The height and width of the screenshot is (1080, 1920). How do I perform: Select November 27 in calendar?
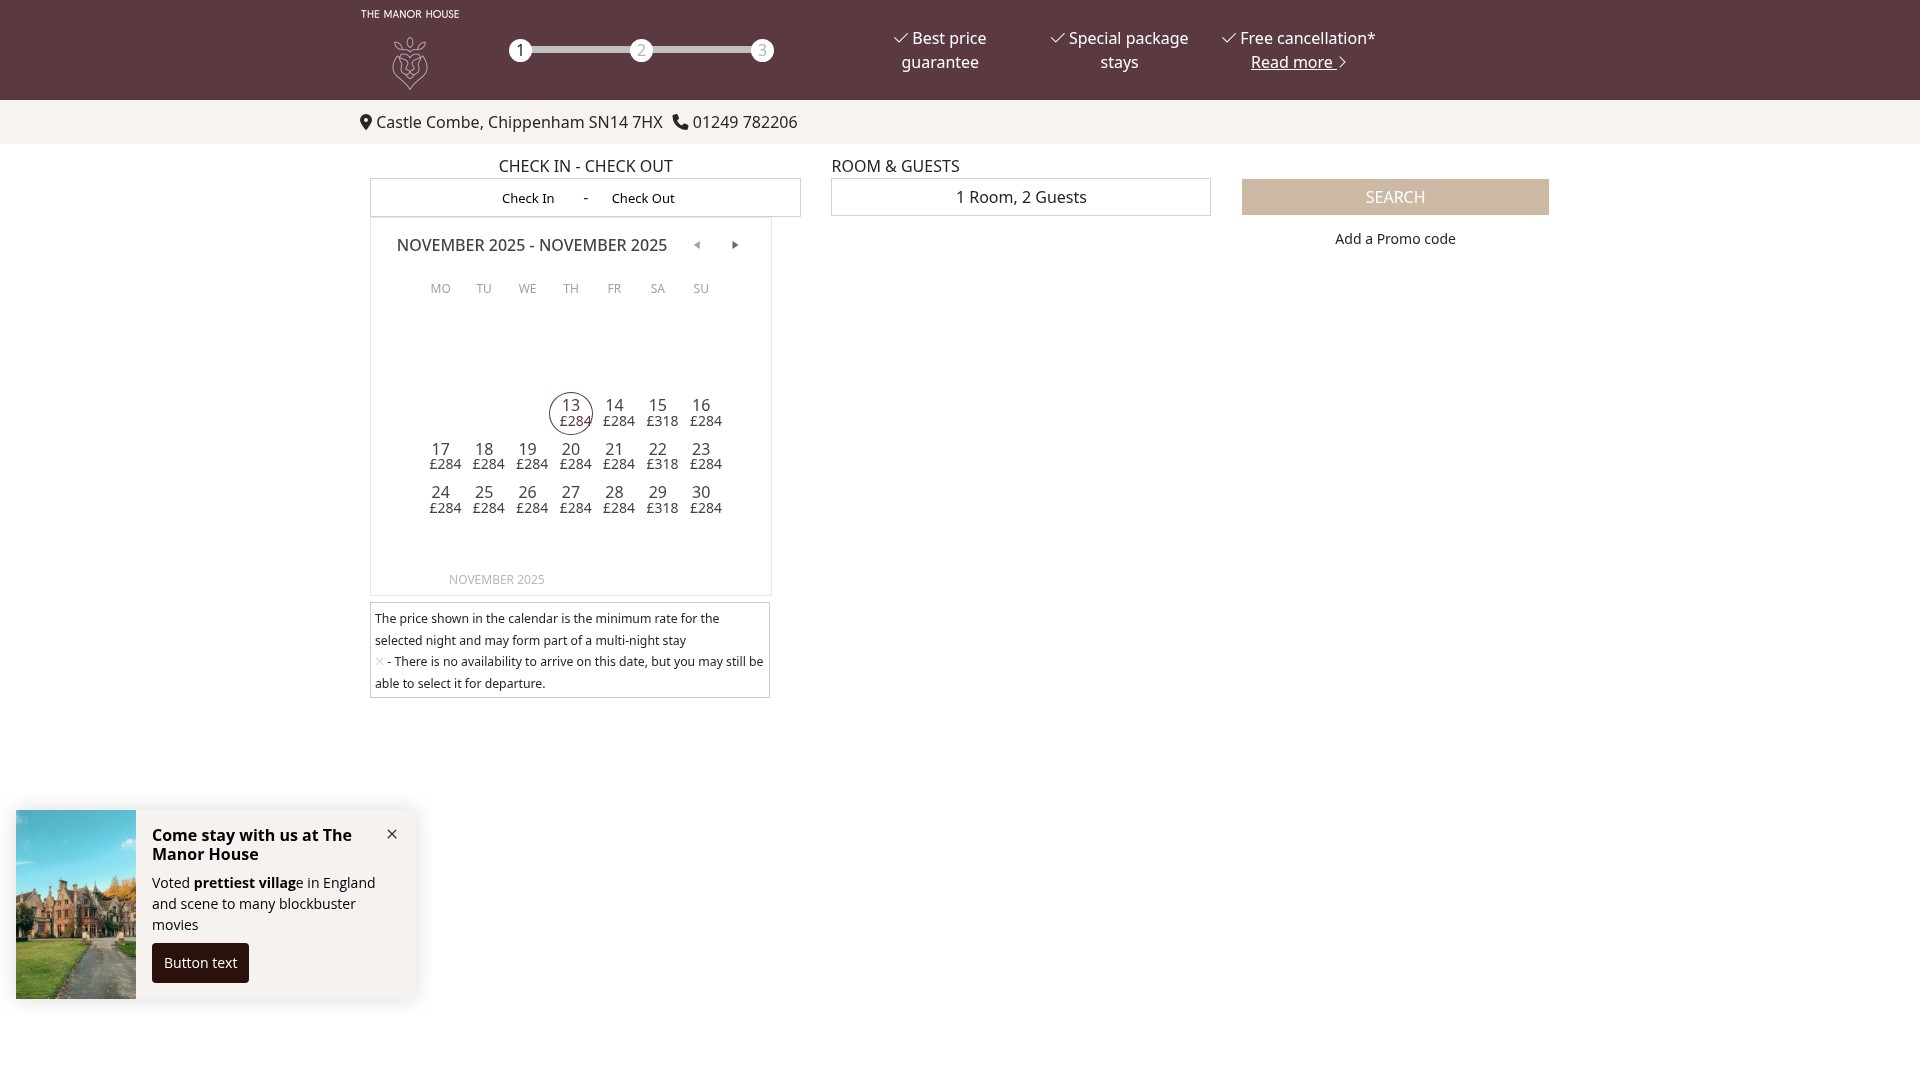pyautogui.click(x=571, y=500)
